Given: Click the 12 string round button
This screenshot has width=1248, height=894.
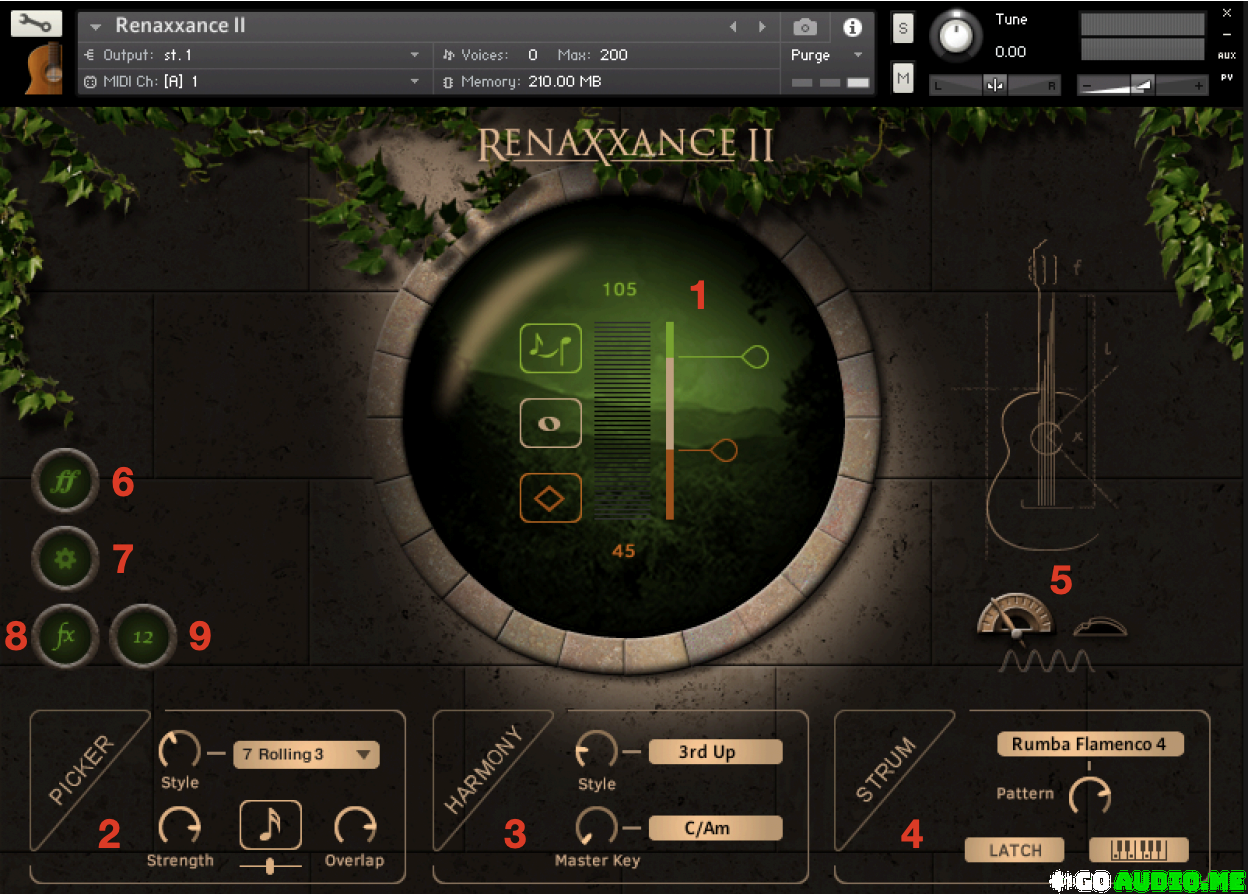Looking at the screenshot, I should (x=143, y=636).
